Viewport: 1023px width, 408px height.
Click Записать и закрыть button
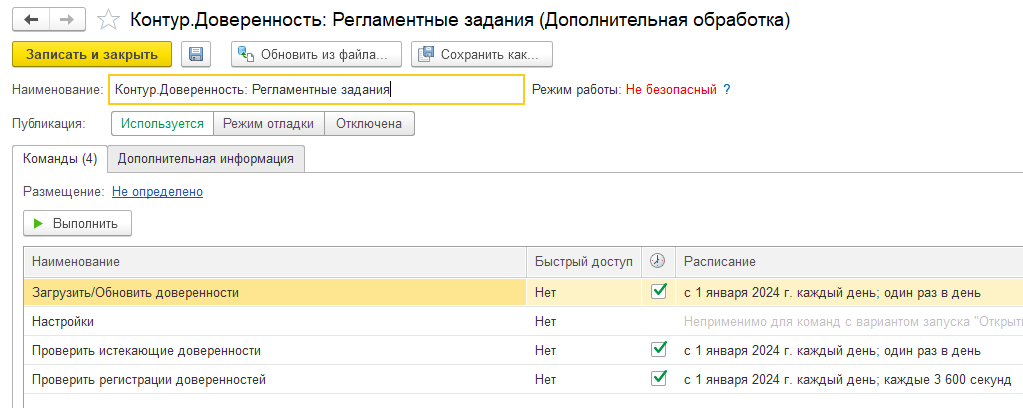[92, 55]
